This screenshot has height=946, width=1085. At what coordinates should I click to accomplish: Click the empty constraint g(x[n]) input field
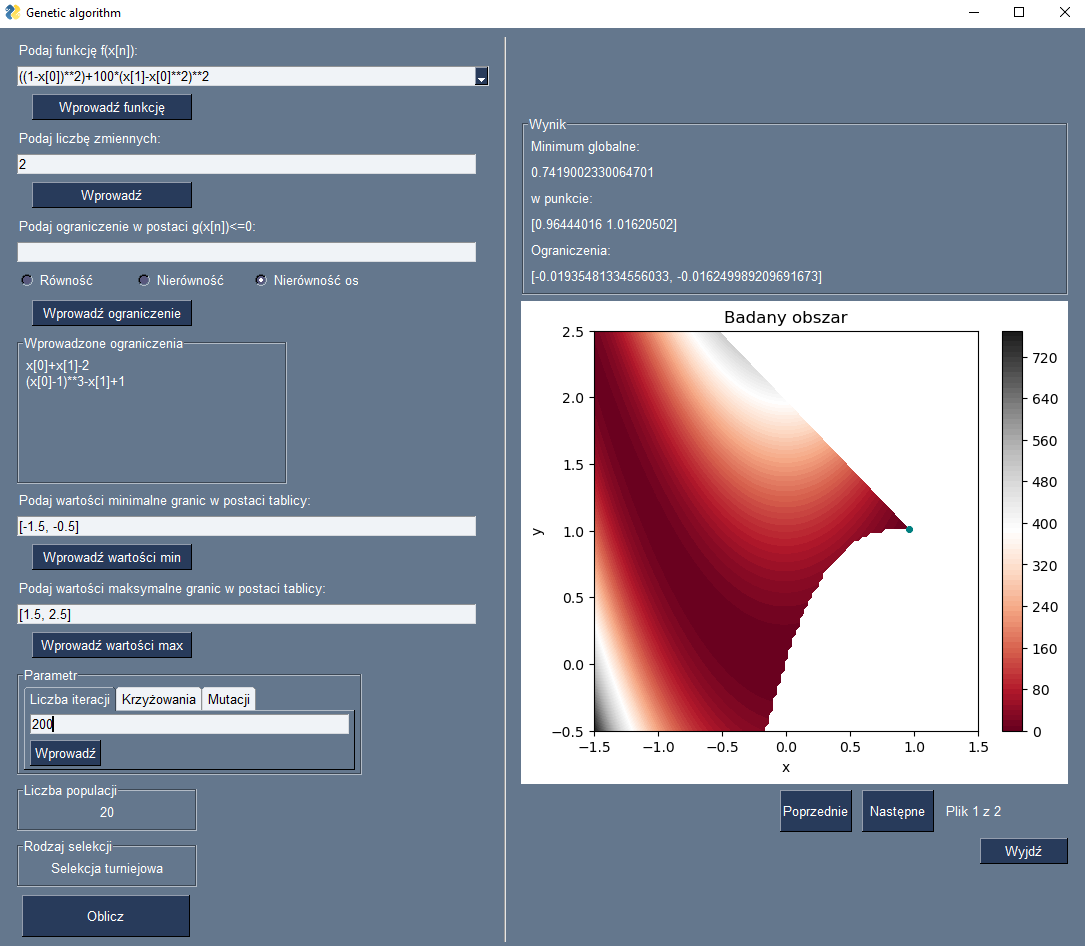tap(246, 252)
